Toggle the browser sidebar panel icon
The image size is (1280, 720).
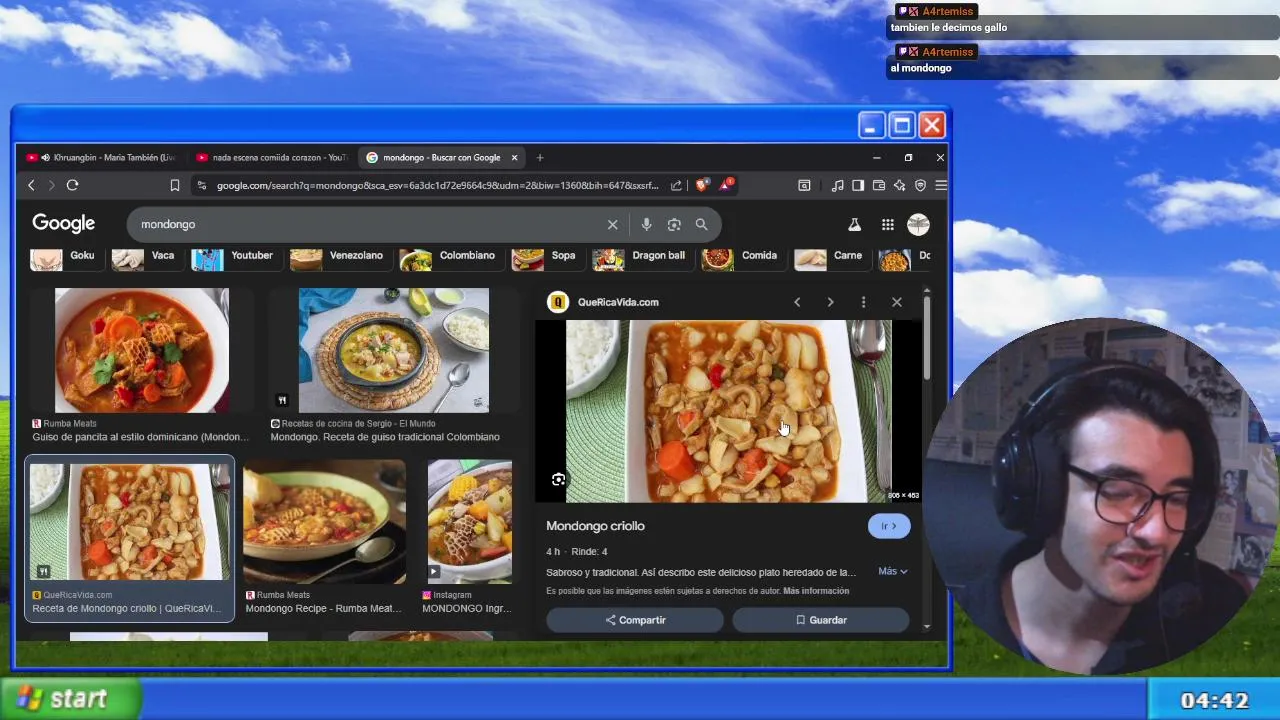[858, 185]
